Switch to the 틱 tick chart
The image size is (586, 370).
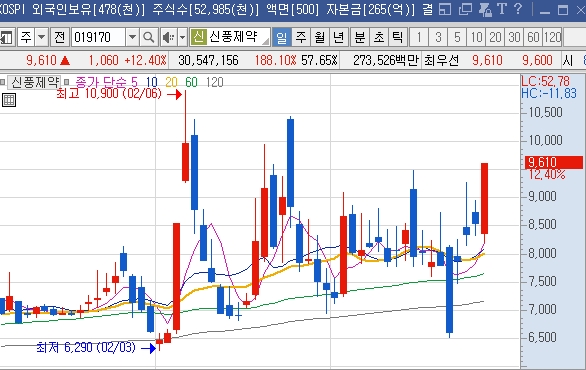pyautogui.click(x=398, y=37)
